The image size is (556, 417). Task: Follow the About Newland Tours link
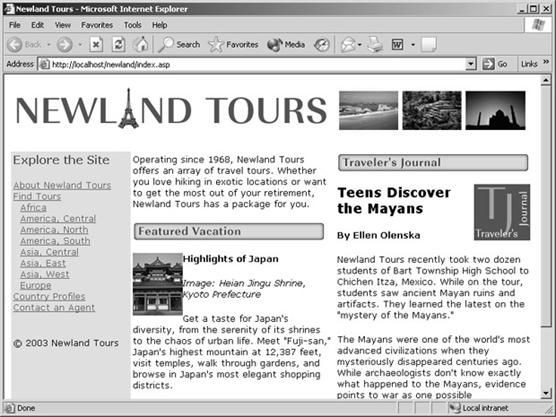62,185
